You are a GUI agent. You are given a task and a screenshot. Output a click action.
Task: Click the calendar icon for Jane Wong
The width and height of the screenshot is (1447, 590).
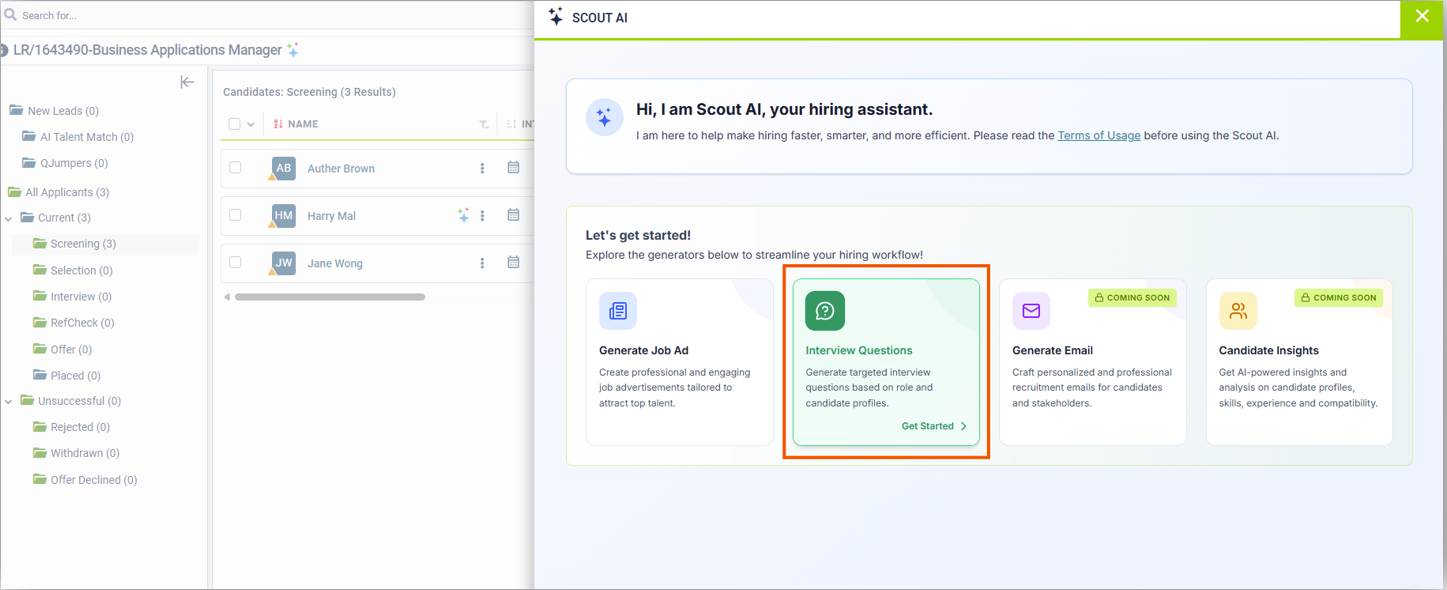[513, 263]
